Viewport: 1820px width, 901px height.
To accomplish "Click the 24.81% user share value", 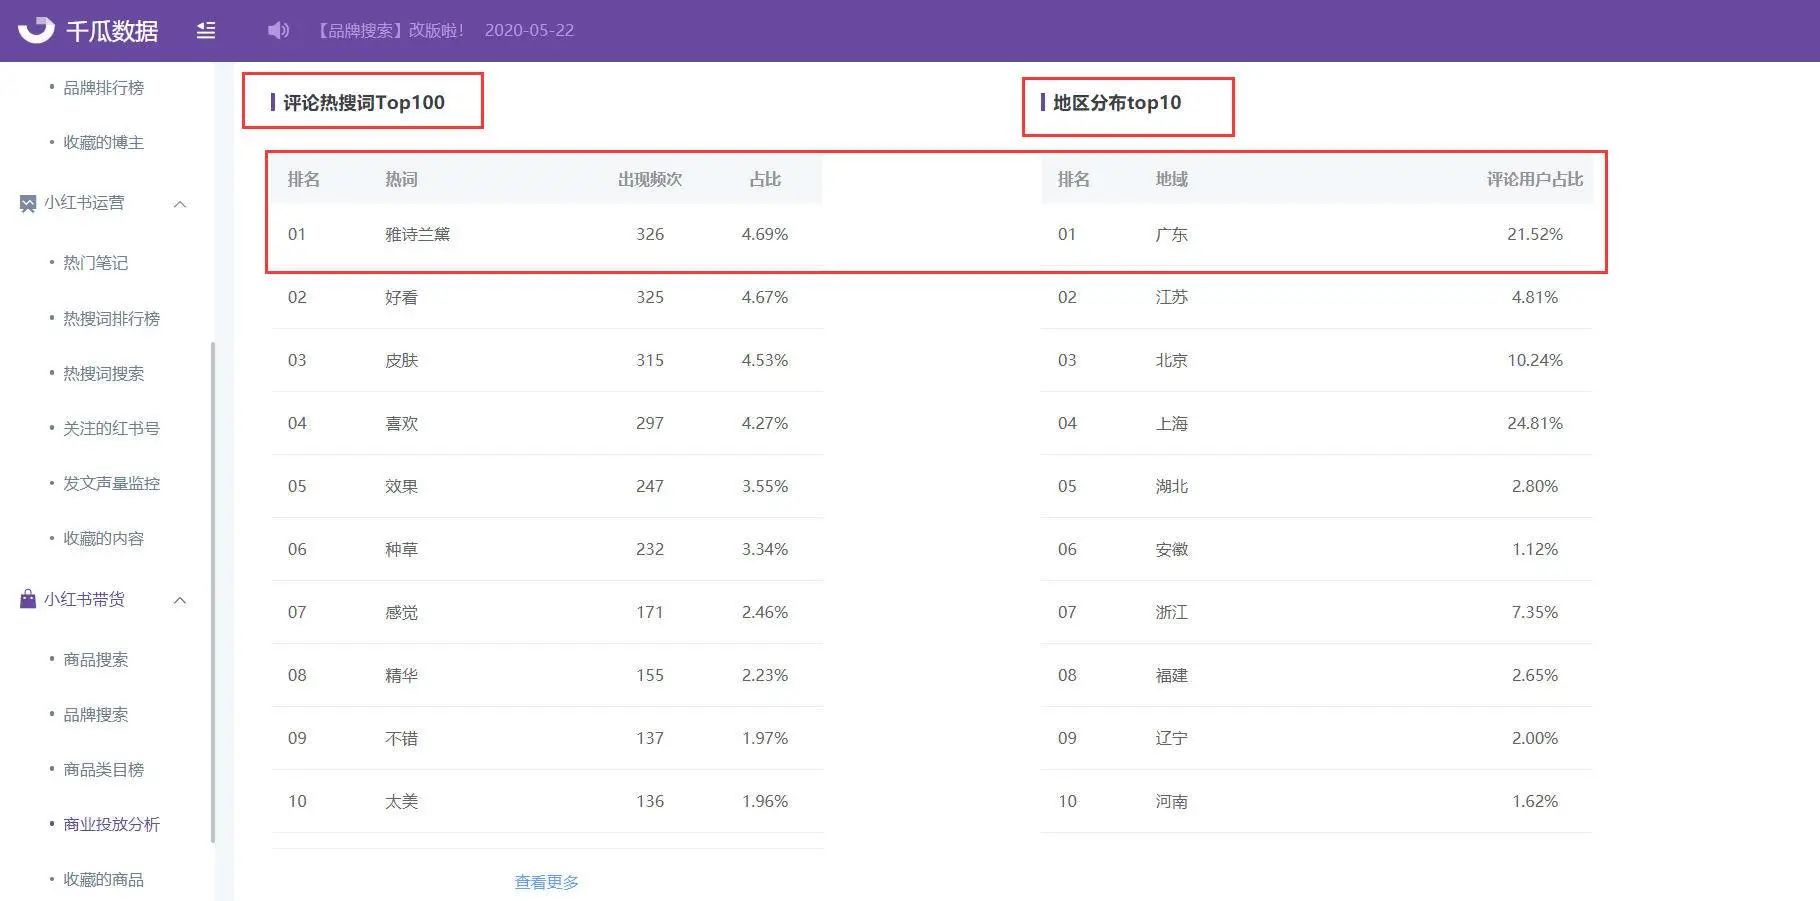I will tap(1535, 423).
